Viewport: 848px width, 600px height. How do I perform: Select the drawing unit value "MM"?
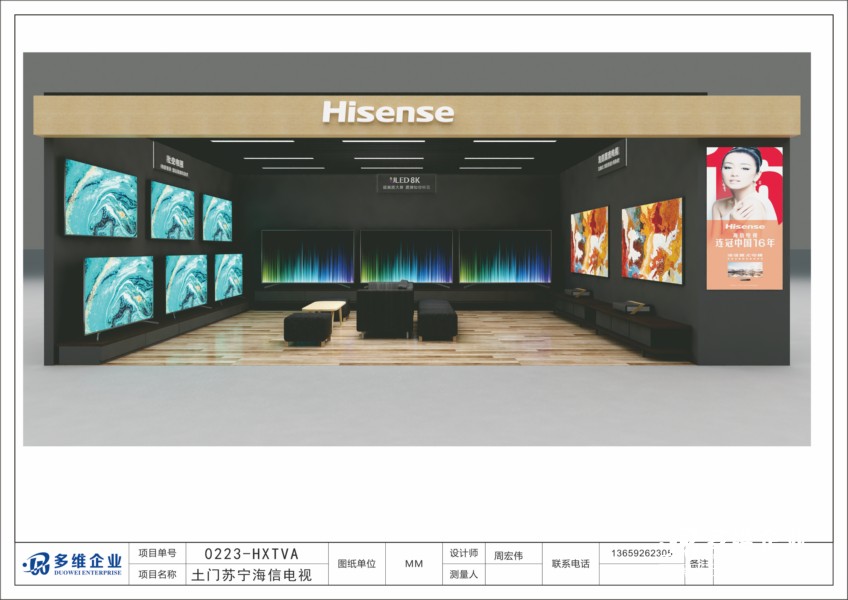coord(414,564)
